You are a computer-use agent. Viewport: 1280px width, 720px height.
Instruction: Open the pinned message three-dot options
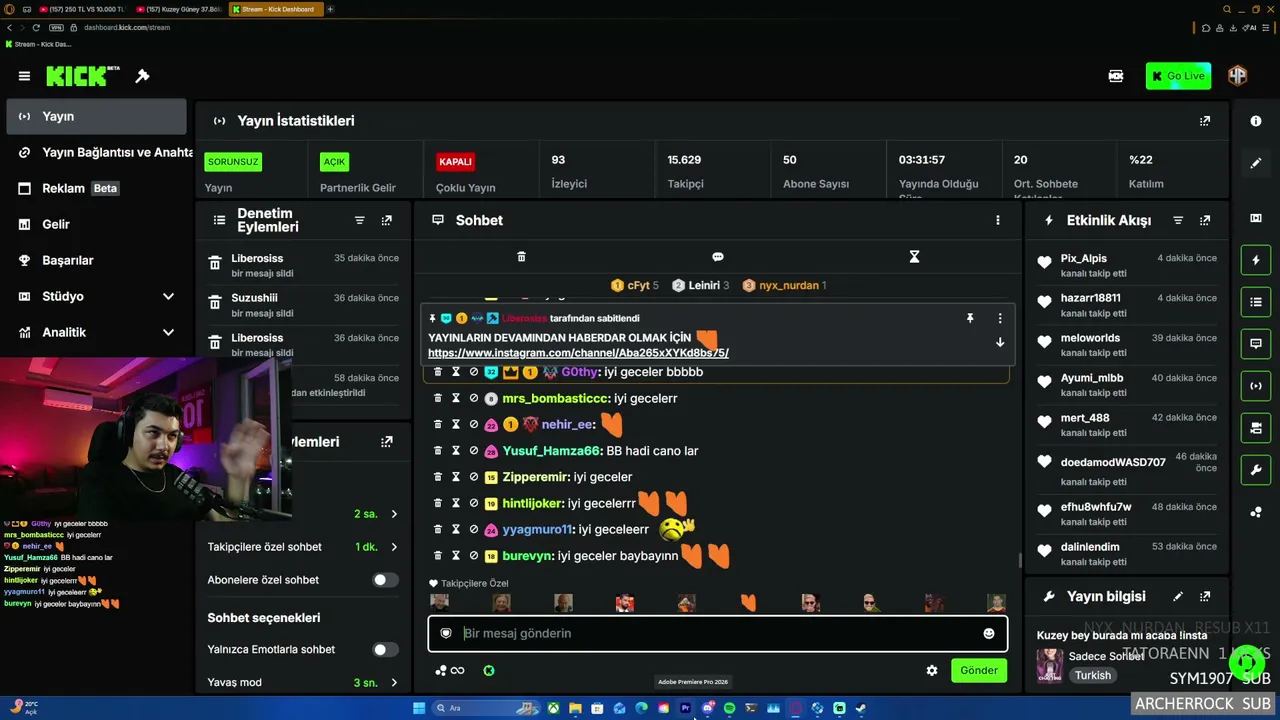pos(1000,318)
